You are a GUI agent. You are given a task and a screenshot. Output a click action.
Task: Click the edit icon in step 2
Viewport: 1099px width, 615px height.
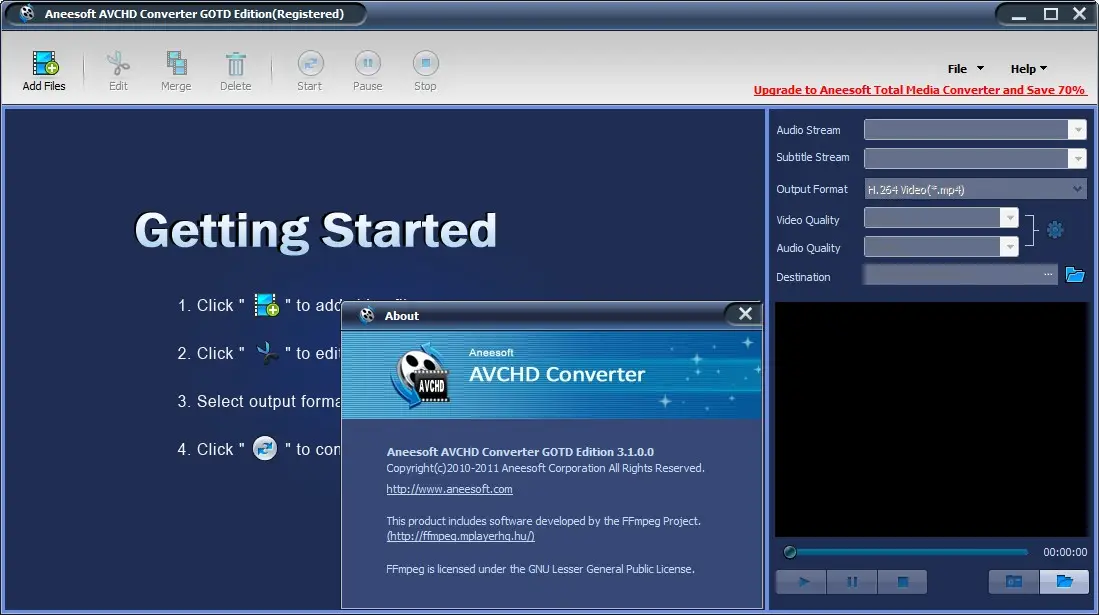click(x=266, y=353)
